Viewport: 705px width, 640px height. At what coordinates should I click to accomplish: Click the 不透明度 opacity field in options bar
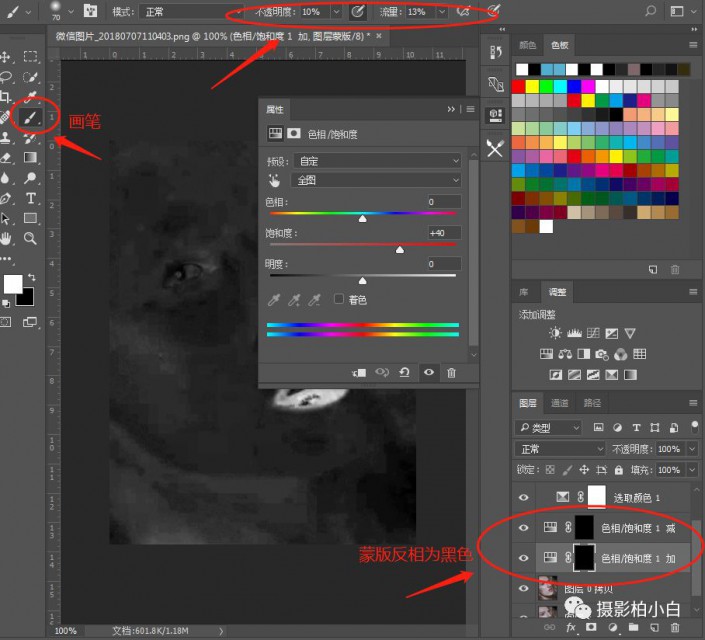point(312,12)
